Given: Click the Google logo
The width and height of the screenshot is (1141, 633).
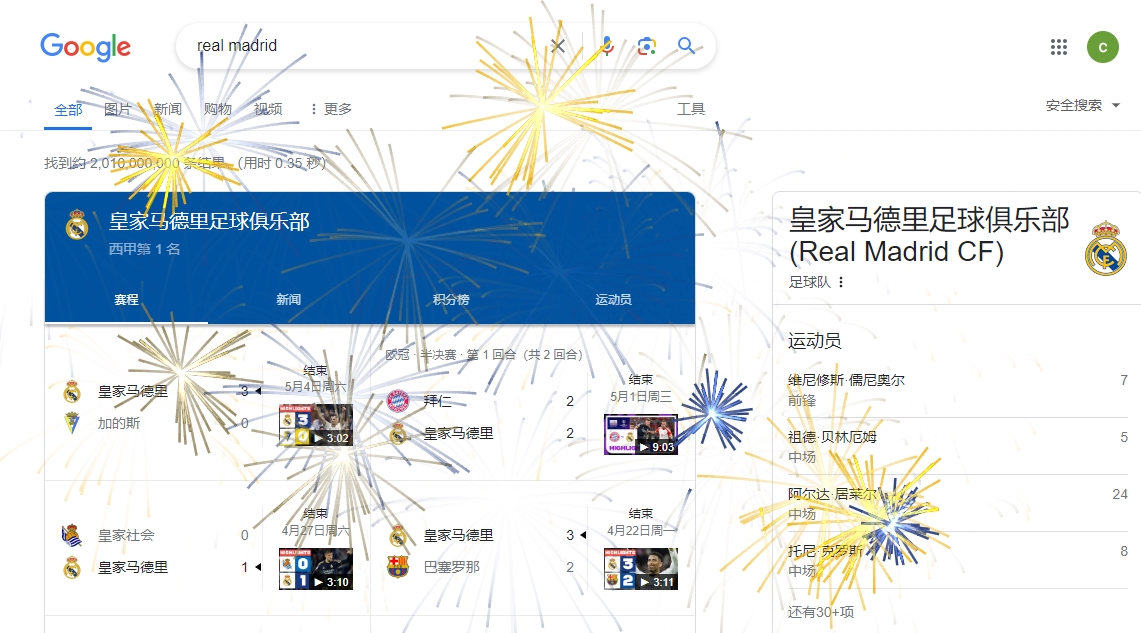Looking at the screenshot, I should pos(85,47).
